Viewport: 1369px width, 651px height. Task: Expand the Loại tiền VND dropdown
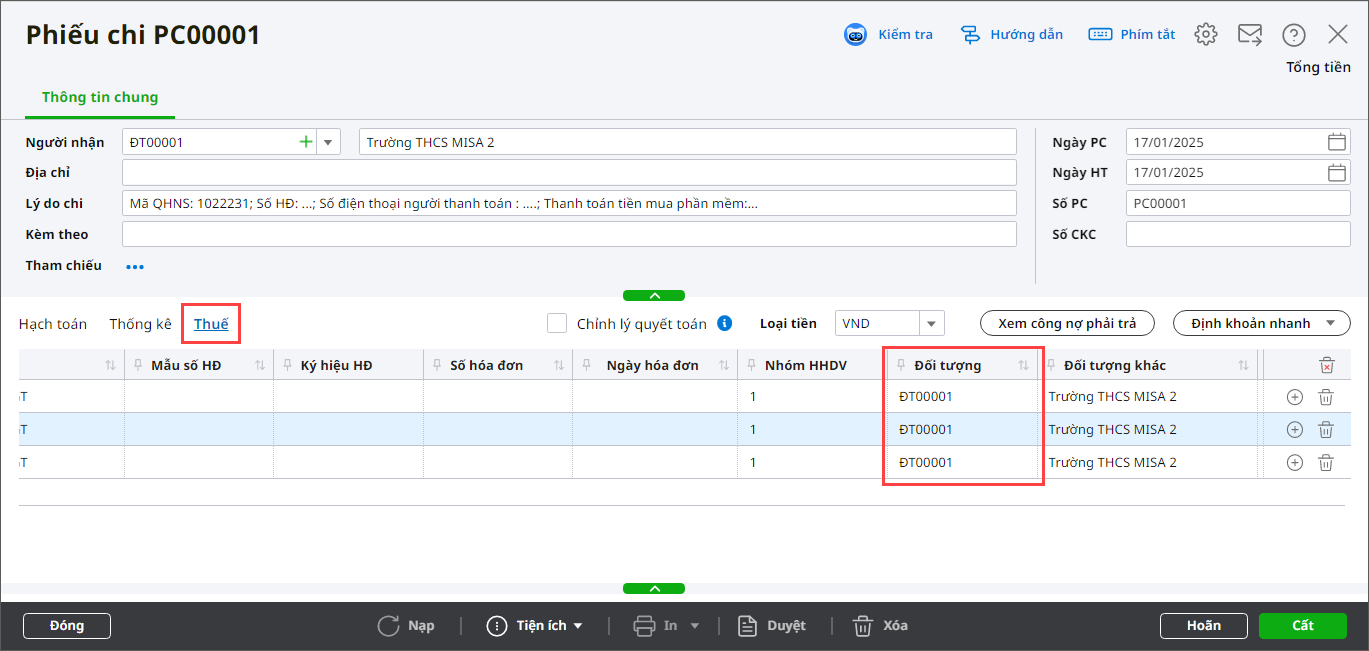(x=931, y=323)
